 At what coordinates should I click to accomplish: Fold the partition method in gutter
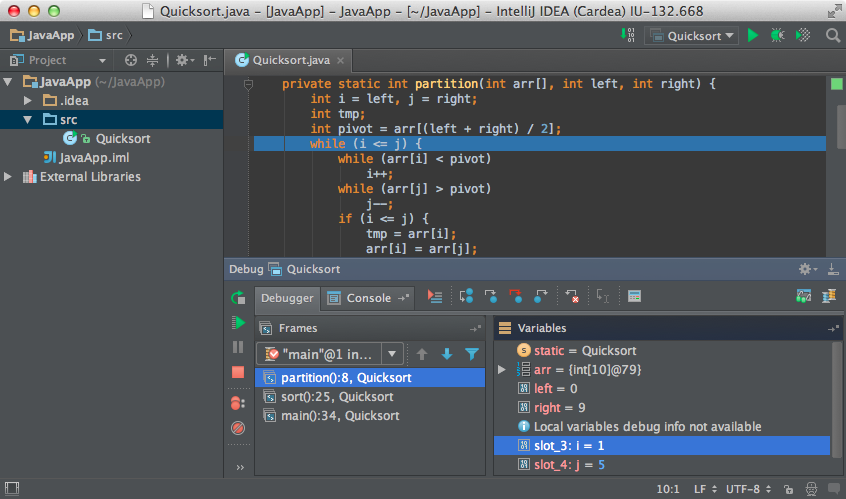248,85
